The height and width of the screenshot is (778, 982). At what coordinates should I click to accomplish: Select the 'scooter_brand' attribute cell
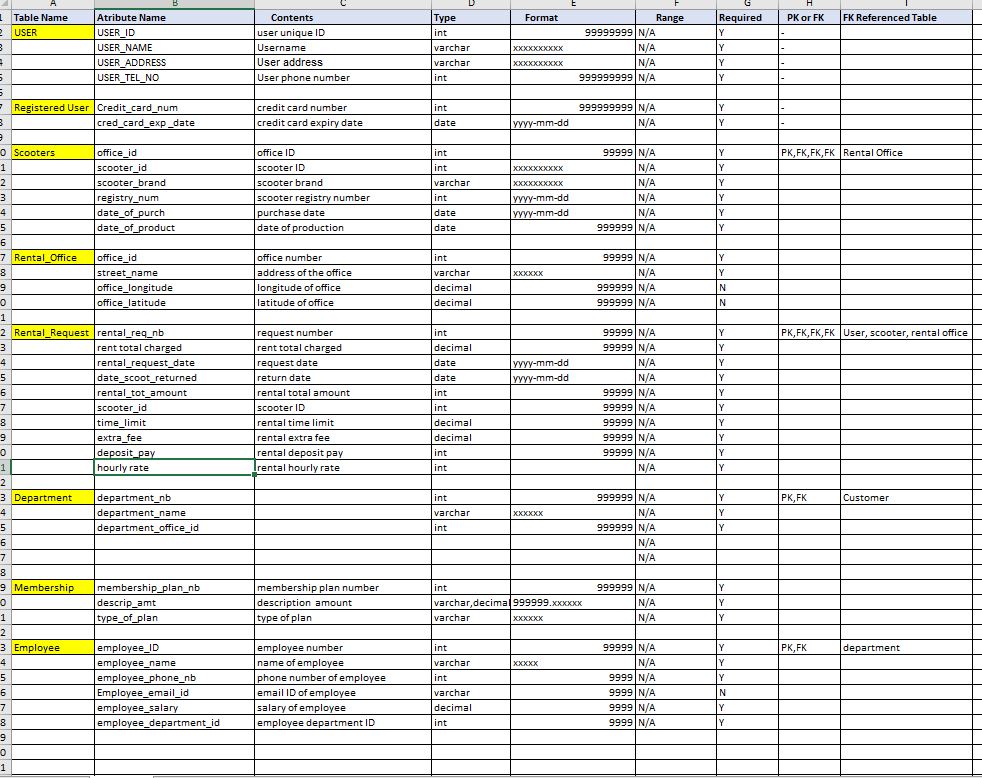(174, 183)
